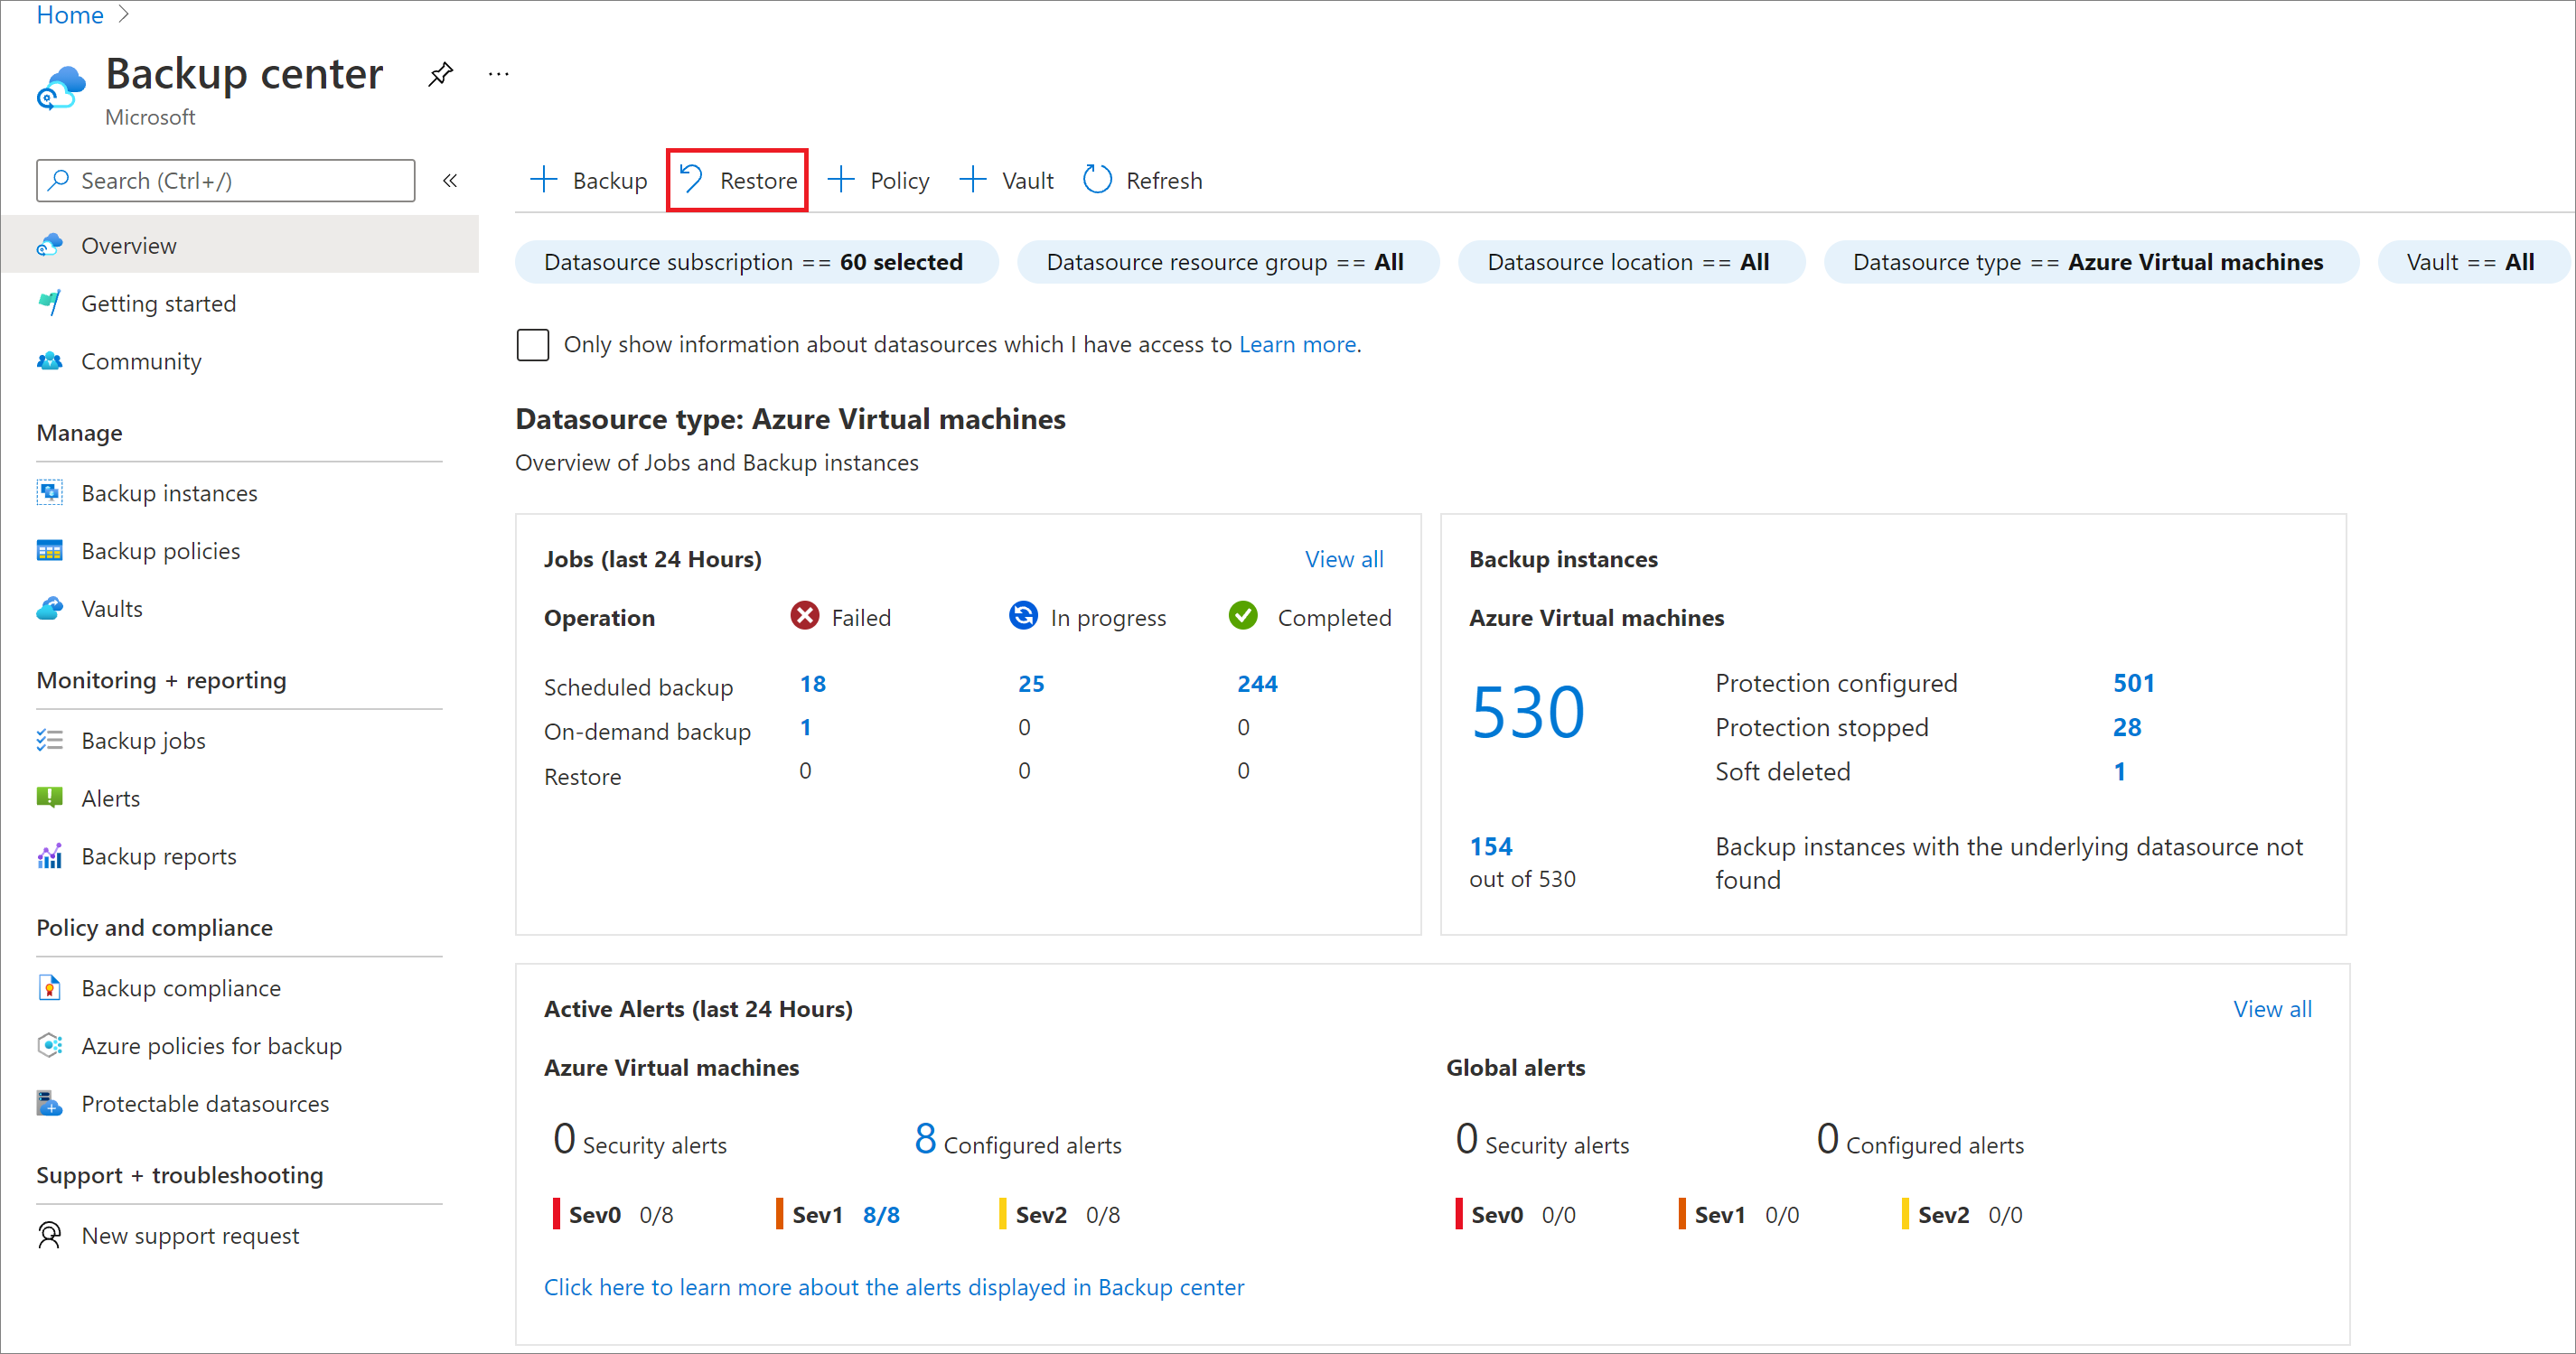Open Getting started in left navigation

158,303
